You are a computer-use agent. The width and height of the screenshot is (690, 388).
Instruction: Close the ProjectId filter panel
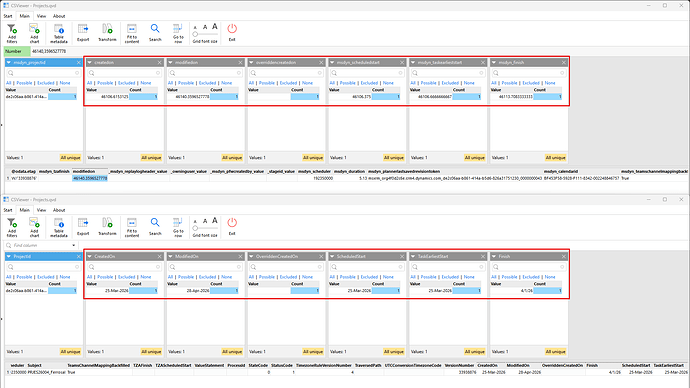[78, 256]
